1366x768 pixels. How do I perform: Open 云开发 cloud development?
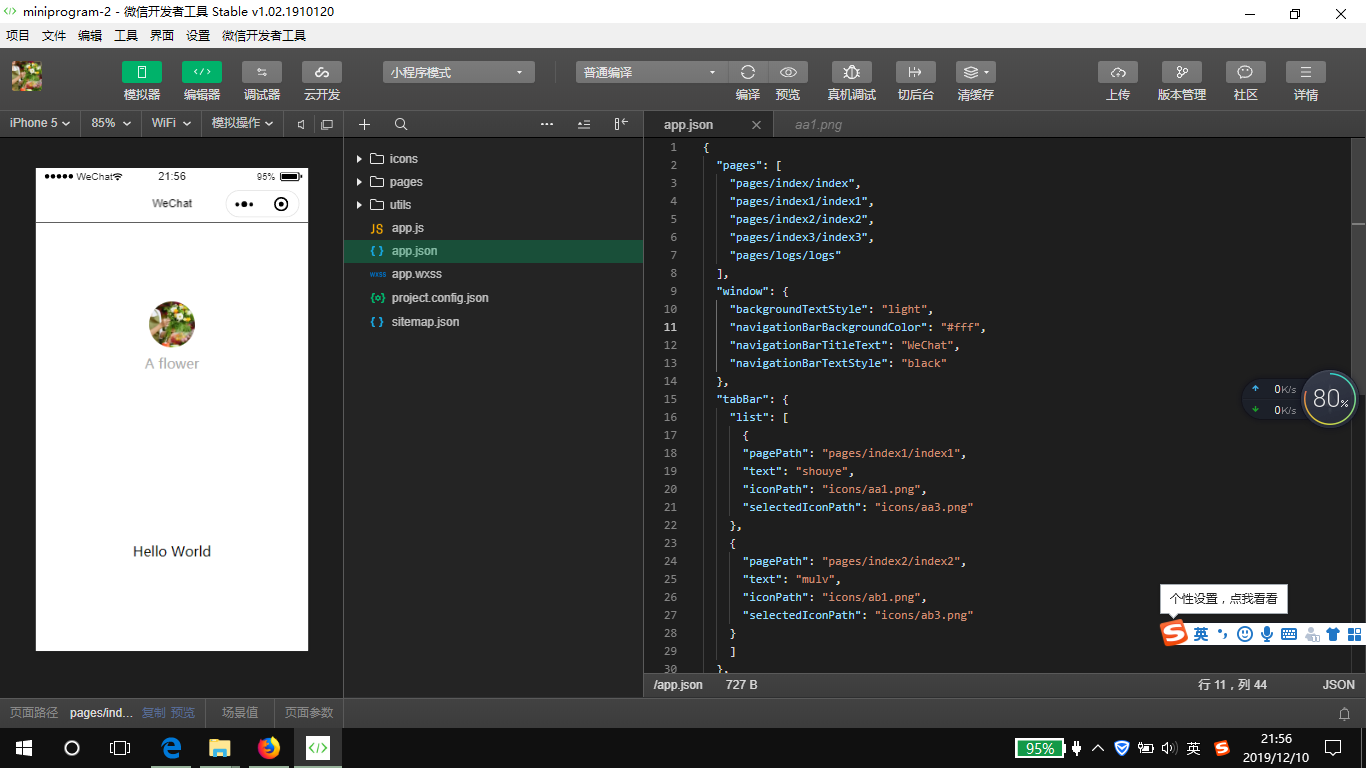321,72
